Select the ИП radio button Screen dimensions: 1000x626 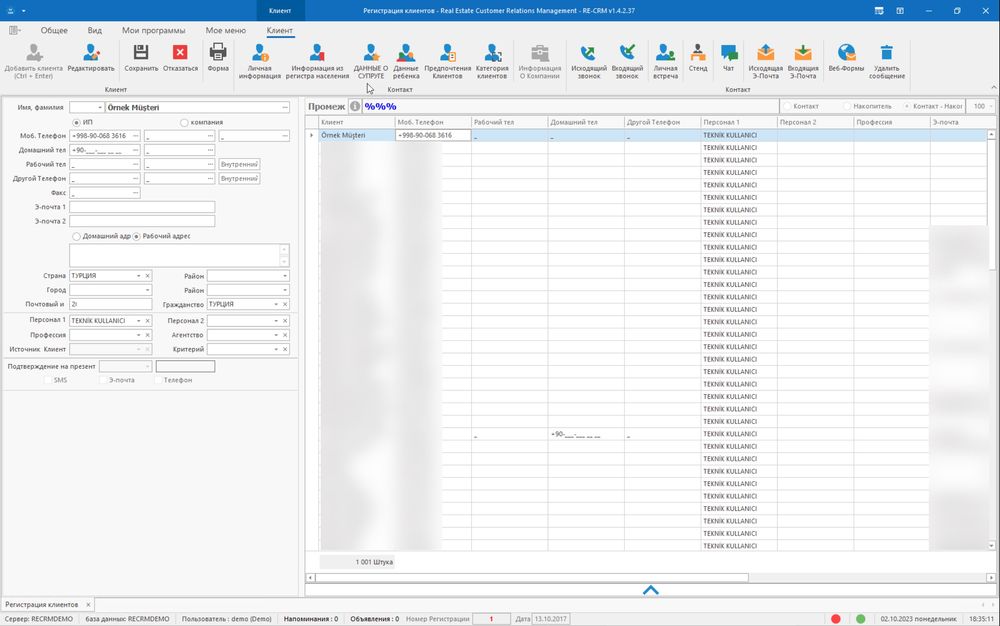pyautogui.click(x=77, y=122)
